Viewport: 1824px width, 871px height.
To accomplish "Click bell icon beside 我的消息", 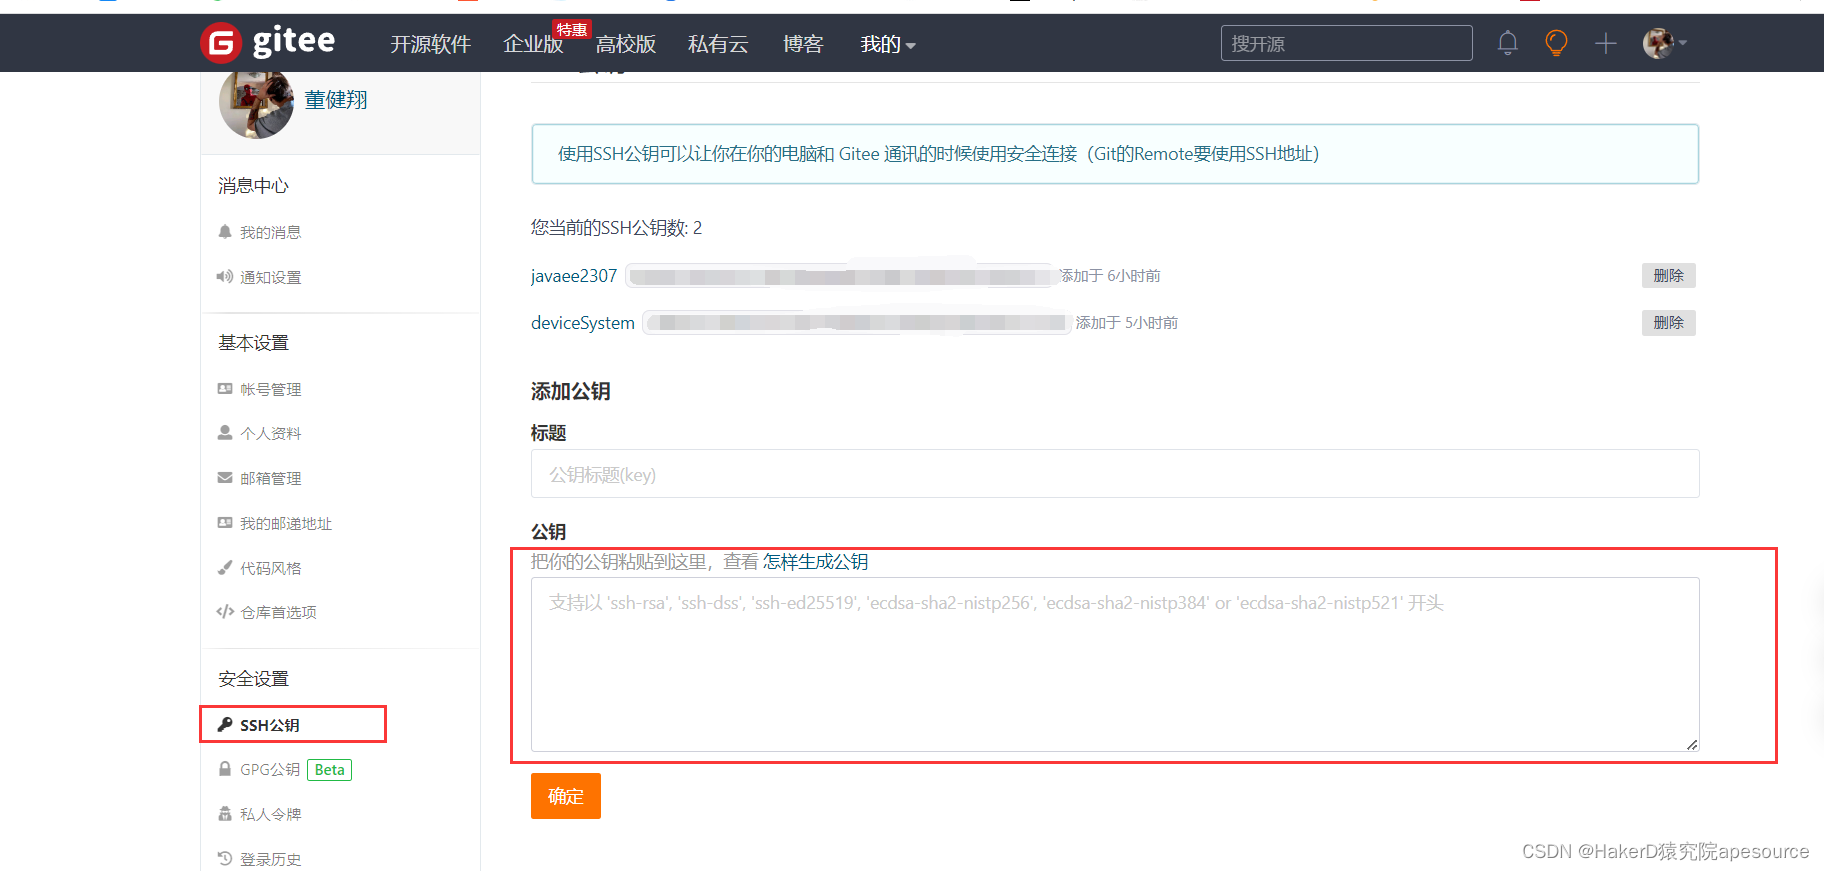I will (x=225, y=232).
